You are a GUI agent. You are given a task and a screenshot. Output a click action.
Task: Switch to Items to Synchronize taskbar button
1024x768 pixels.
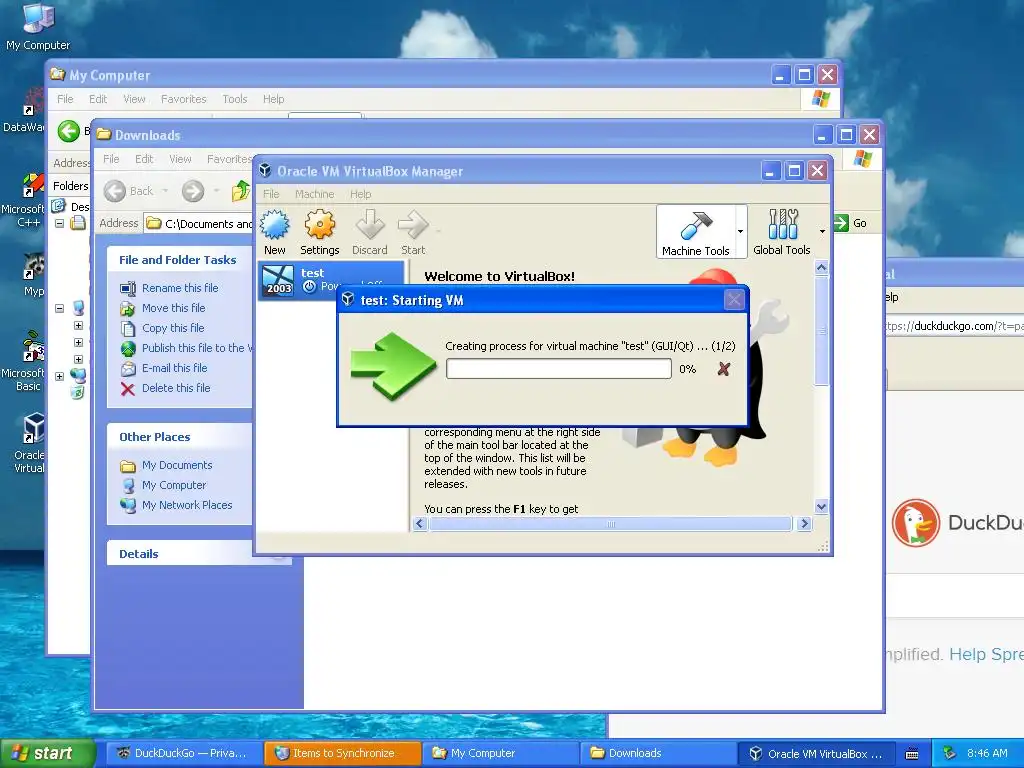[x=342, y=754]
